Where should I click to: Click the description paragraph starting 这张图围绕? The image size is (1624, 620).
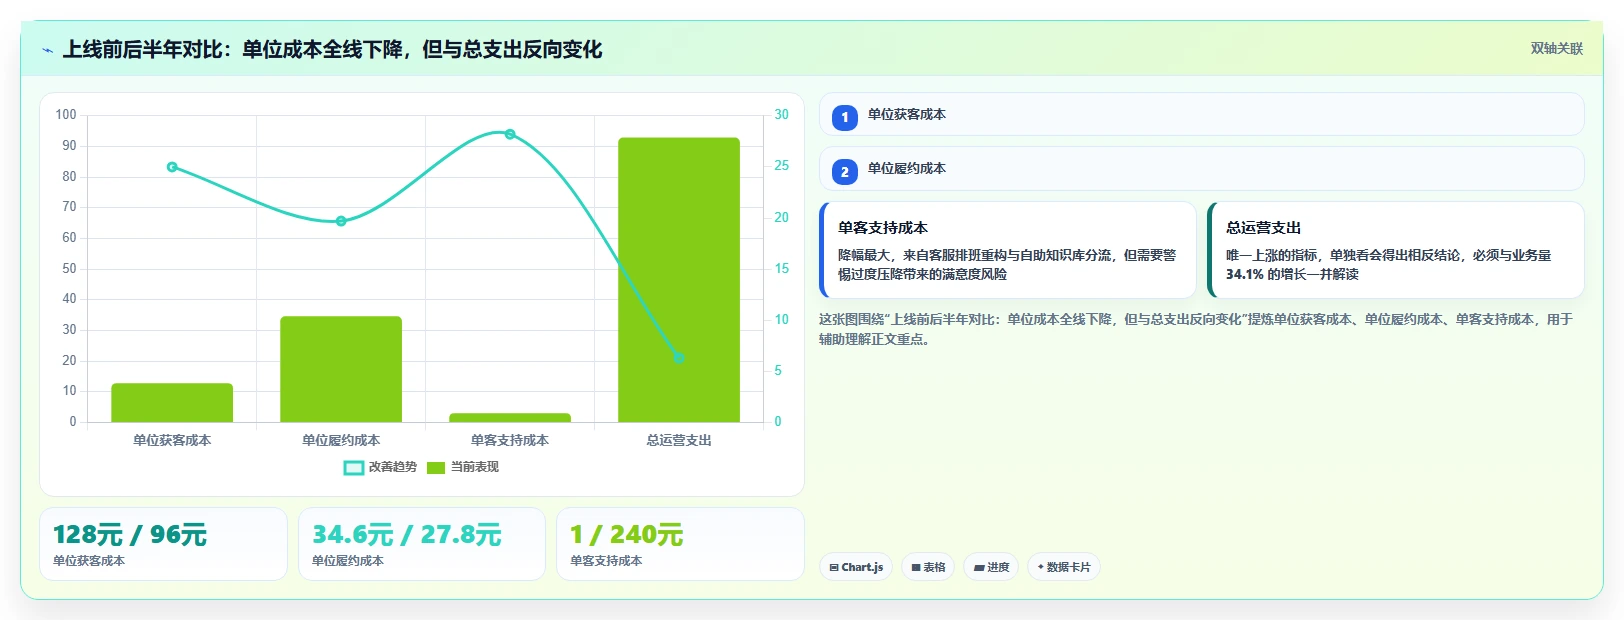[x=1196, y=329]
